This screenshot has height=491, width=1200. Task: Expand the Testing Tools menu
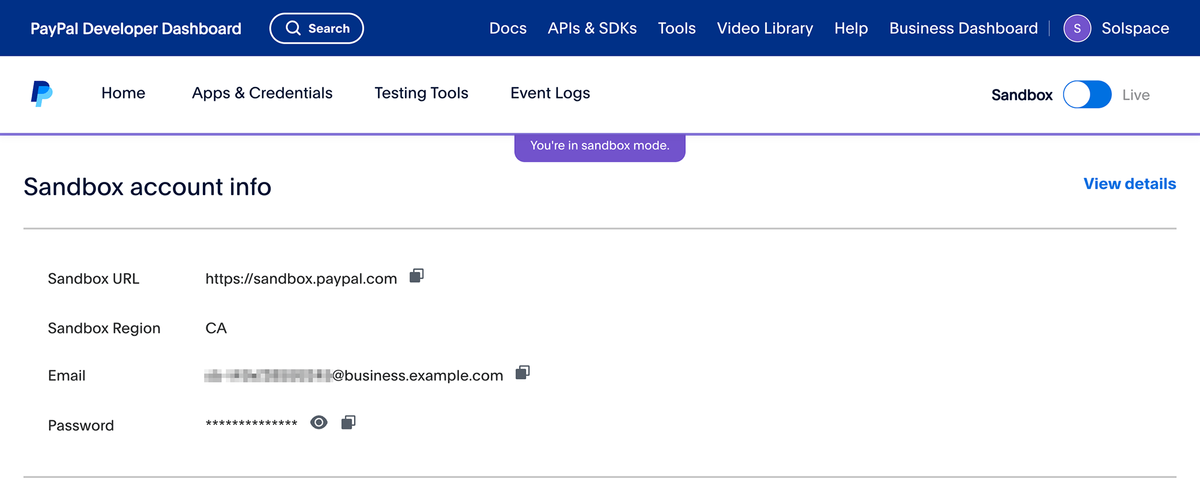point(421,93)
